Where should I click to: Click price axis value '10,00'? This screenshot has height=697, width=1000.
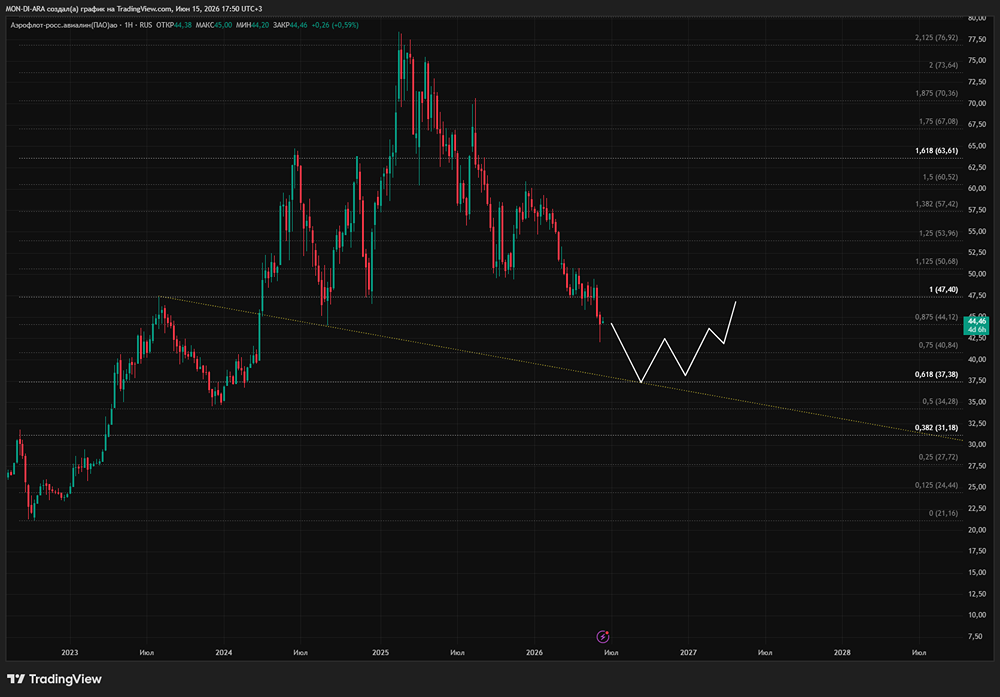pos(977,615)
